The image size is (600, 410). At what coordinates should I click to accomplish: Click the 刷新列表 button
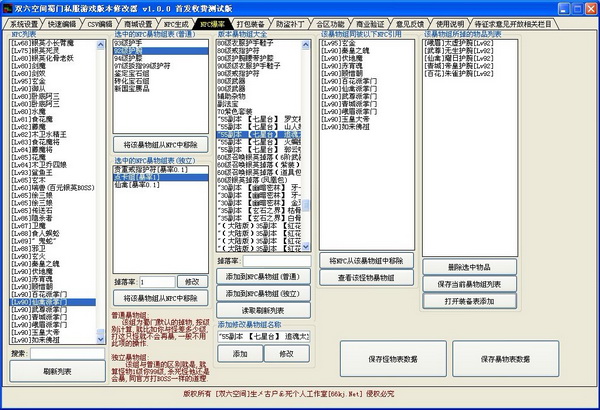[56, 370]
